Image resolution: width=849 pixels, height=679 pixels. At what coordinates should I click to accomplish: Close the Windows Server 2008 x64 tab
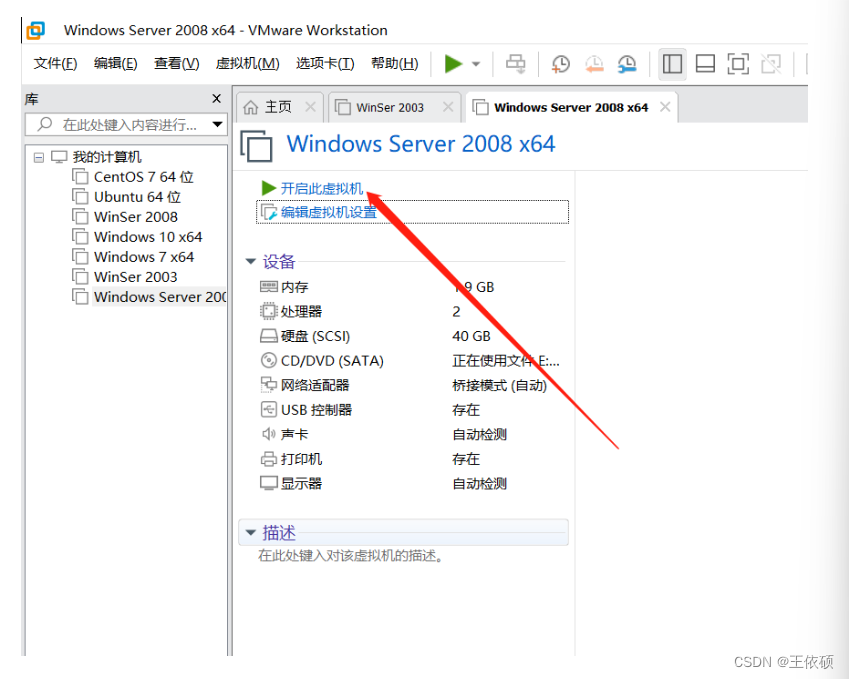coord(665,107)
